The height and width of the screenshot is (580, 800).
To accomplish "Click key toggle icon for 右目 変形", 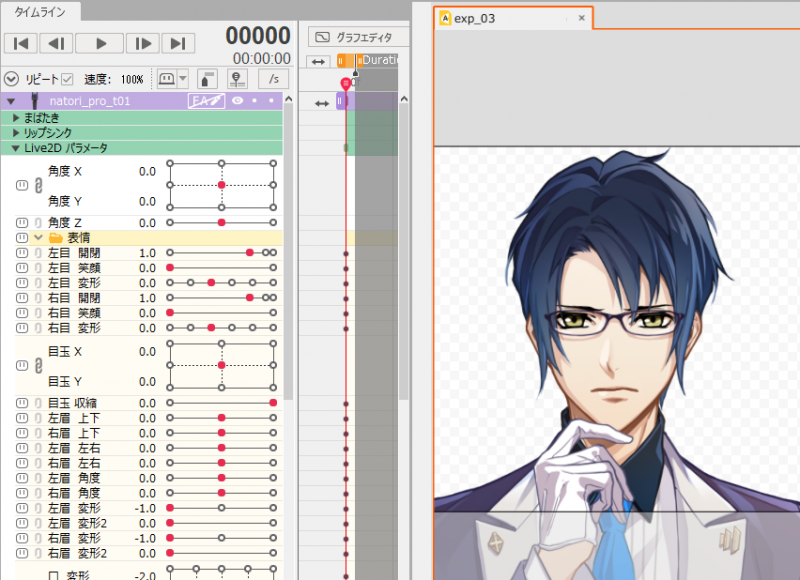I will pos(21,328).
